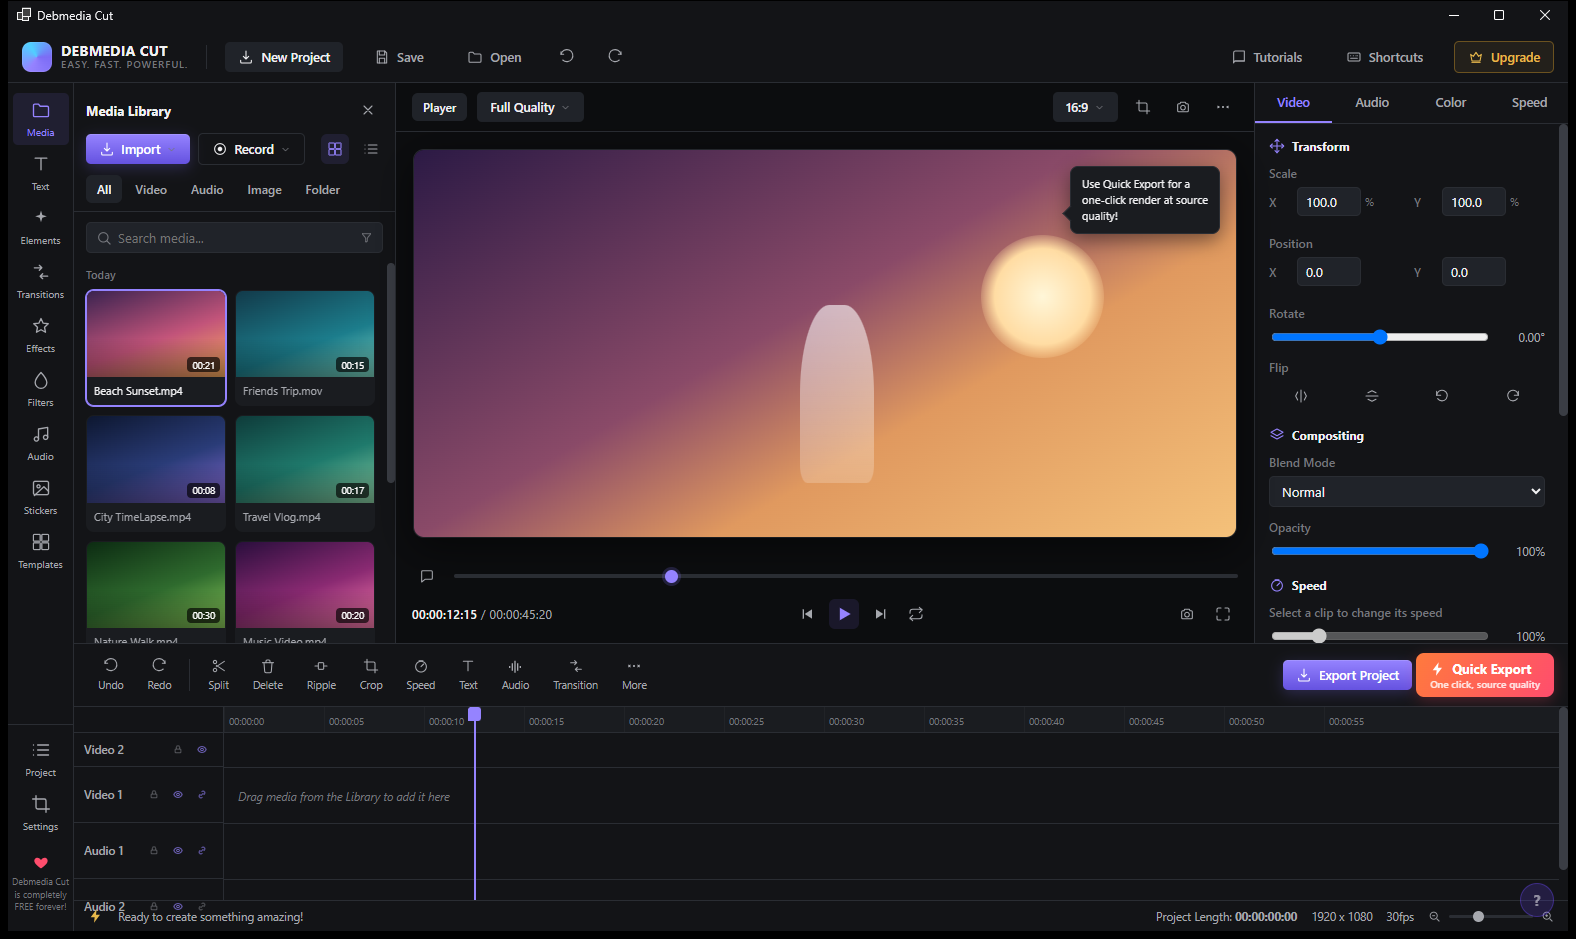Open the More tools ellipsis in timeline toolbar

click(634, 674)
